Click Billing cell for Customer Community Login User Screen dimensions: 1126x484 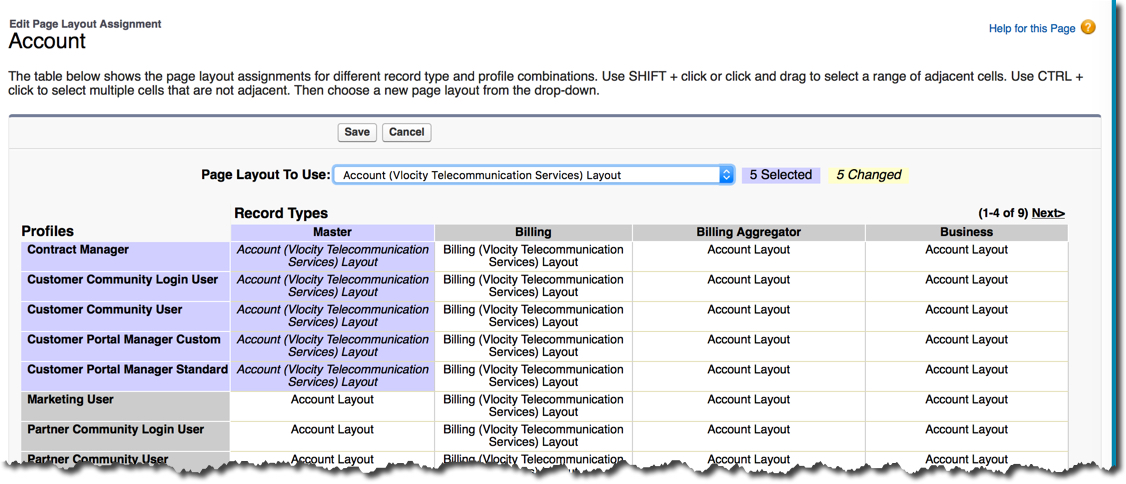(x=534, y=286)
